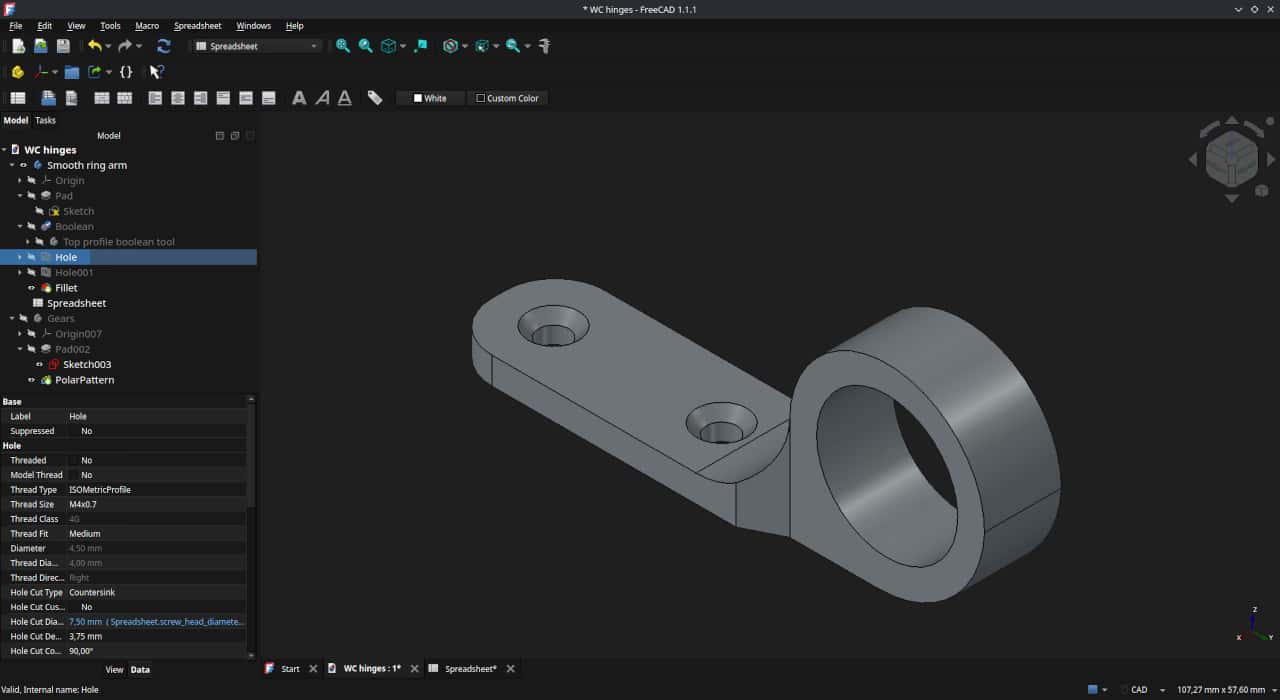Click the split cell icon
Image resolution: width=1280 pixels, height=700 pixels.
click(x=125, y=98)
